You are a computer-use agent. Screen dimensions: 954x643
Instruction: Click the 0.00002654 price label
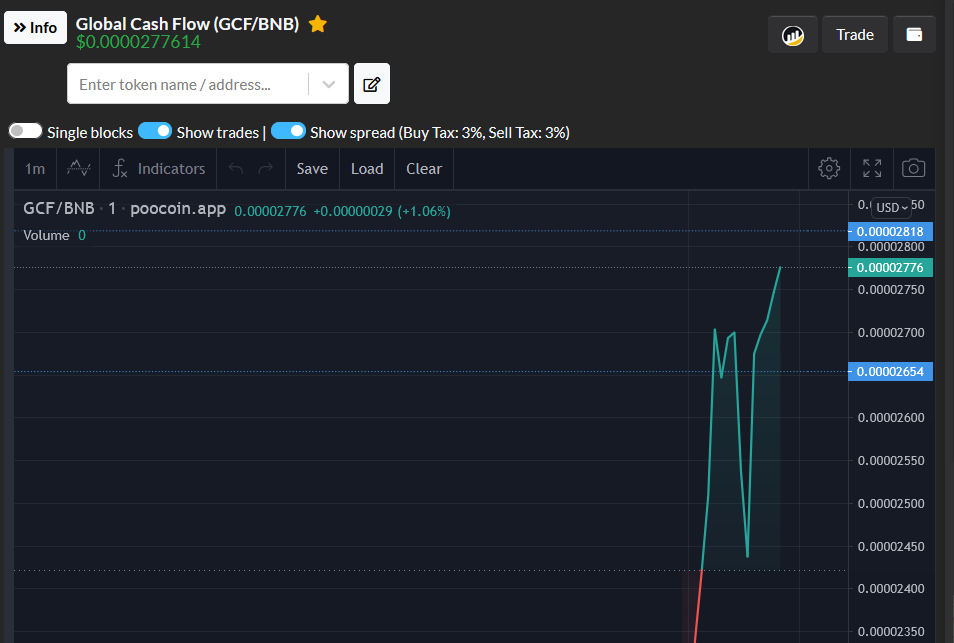click(890, 372)
